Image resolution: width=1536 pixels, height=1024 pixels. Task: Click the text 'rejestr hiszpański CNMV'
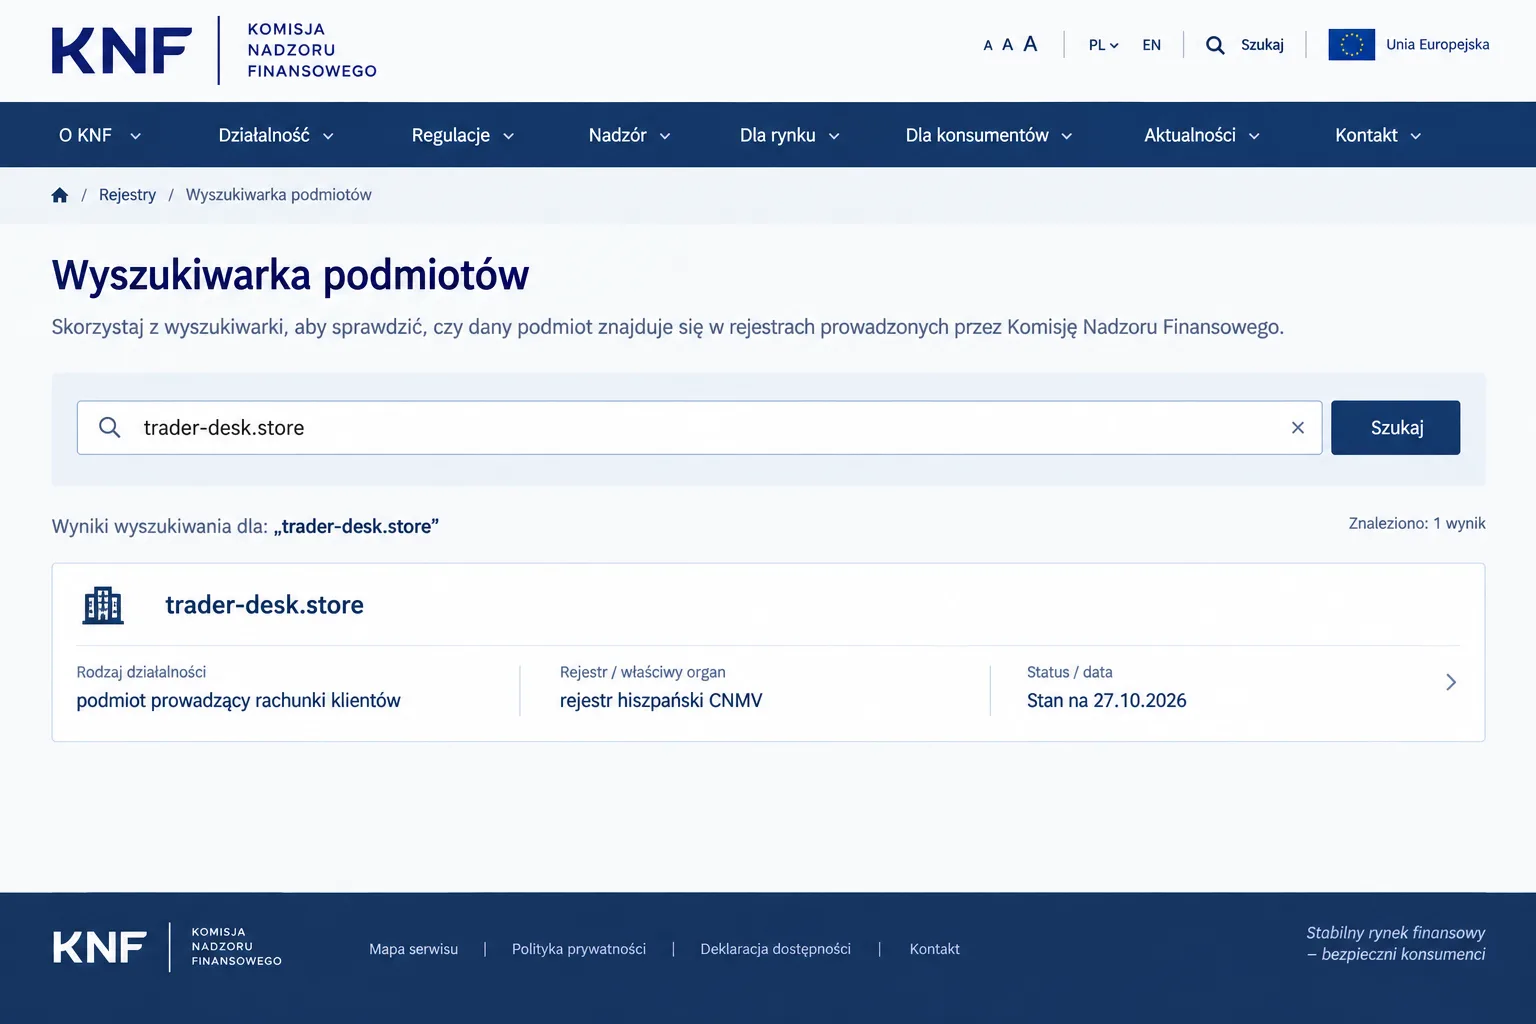click(661, 700)
